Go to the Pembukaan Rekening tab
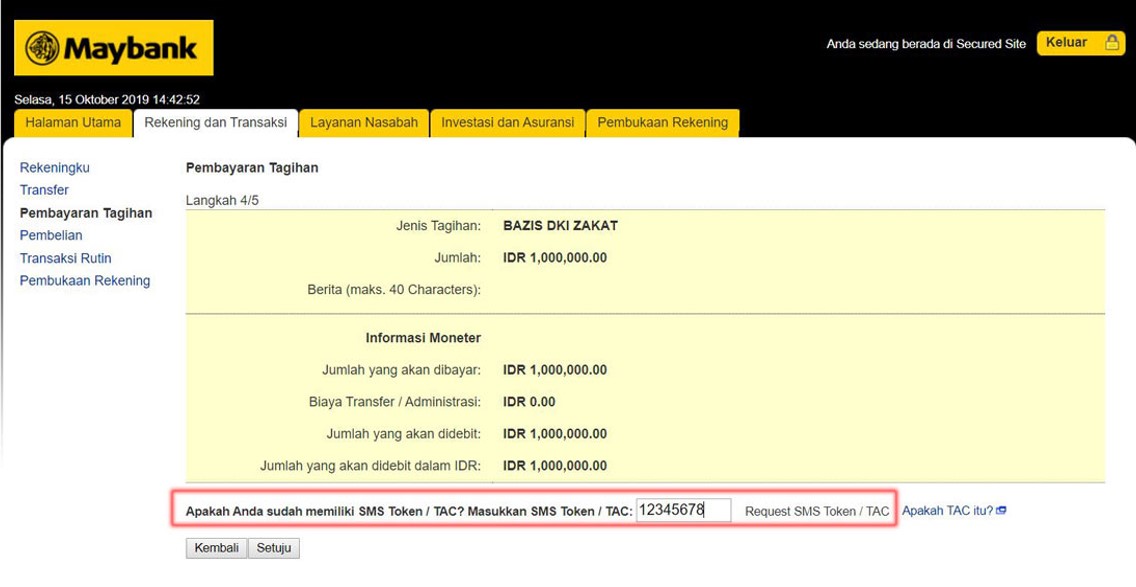 click(663, 122)
